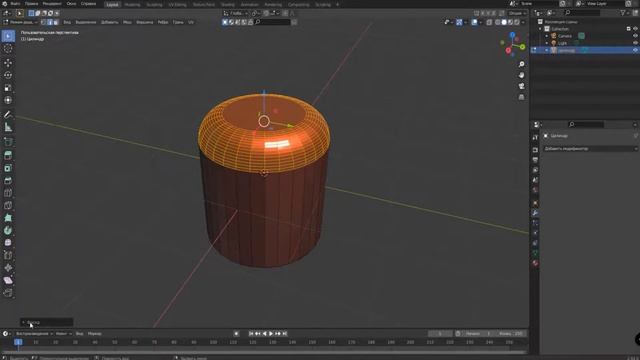Select the Loop Cut tool
This screenshot has width=640, height=360.
coord(8,193)
